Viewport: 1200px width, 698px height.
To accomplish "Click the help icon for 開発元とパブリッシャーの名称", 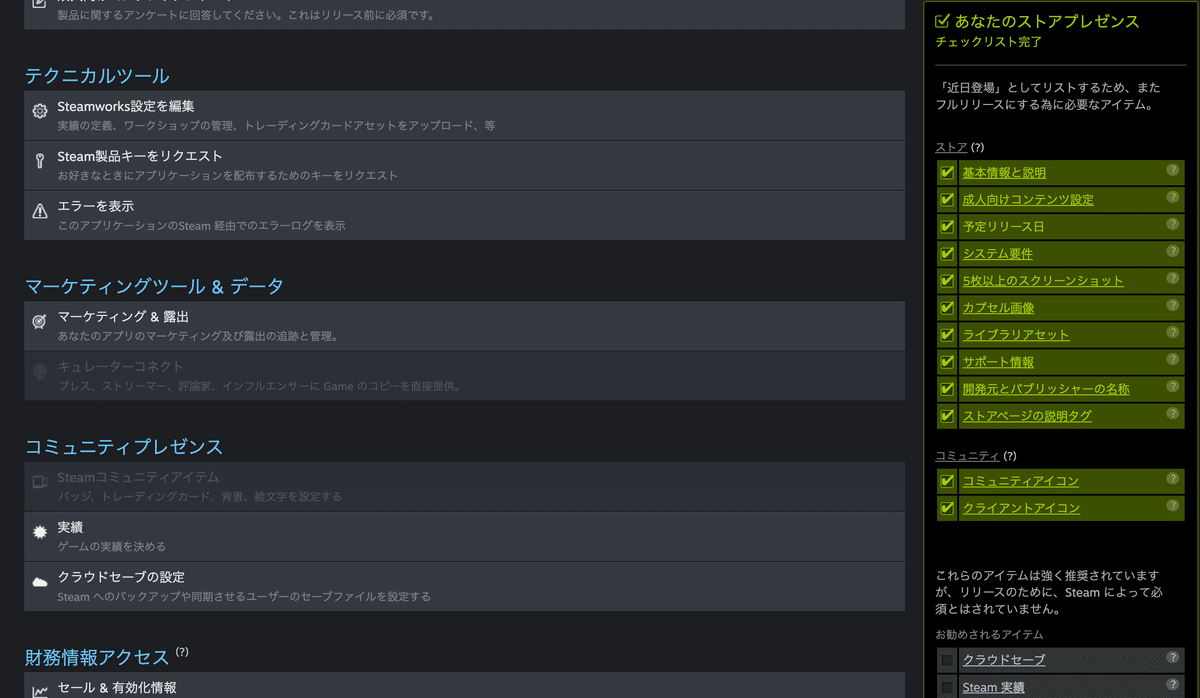I will pyautogui.click(x=1172, y=386).
